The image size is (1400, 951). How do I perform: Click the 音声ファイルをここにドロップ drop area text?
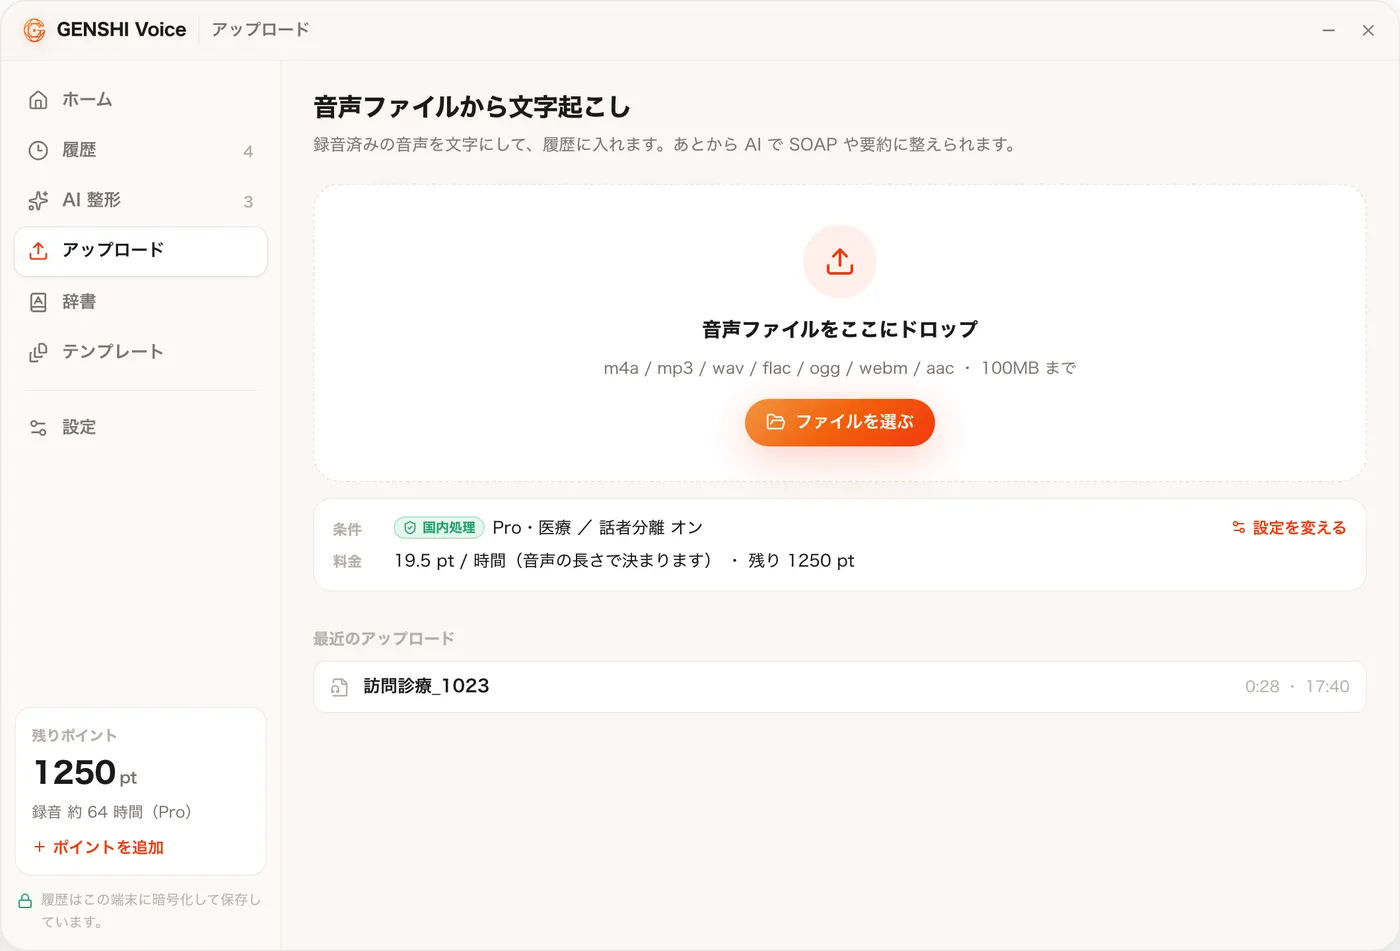click(x=840, y=329)
